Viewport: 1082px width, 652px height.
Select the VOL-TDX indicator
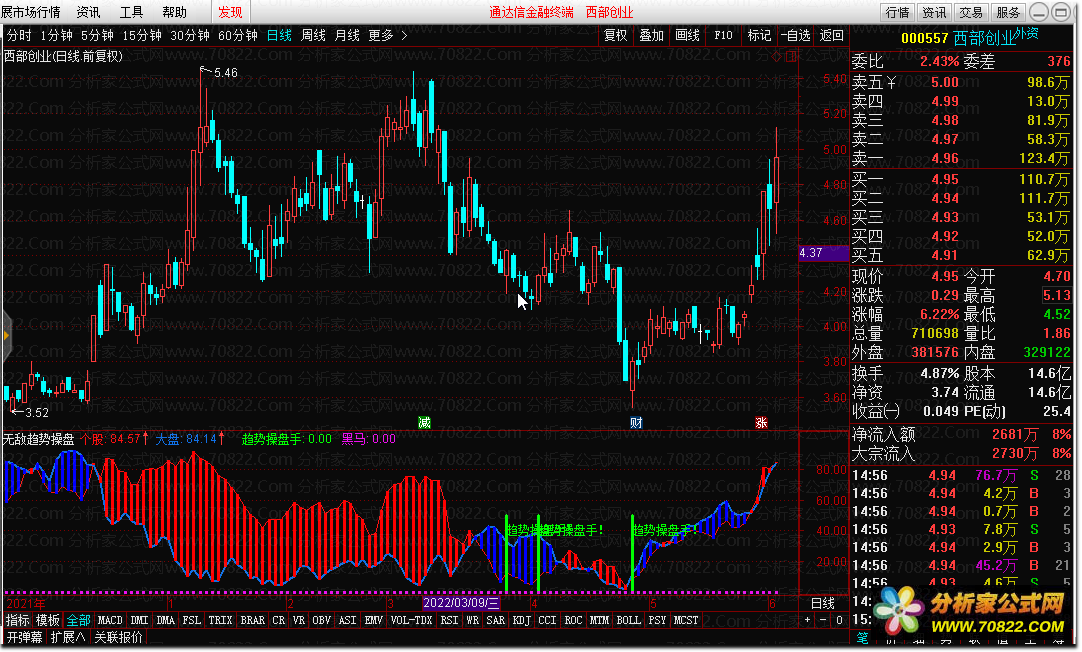[x=411, y=620]
